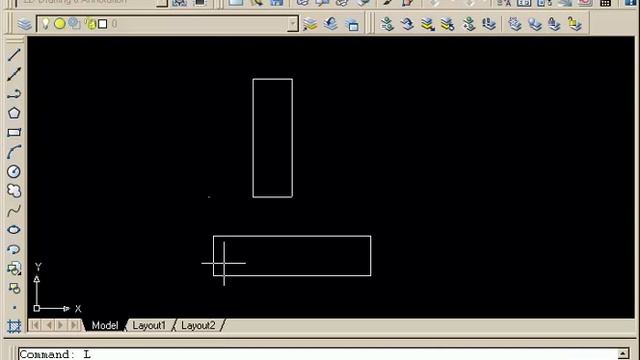This screenshot has width=640, height=360.
Task: Select the Ellipse Arc tool
Action: click(14, 249)
